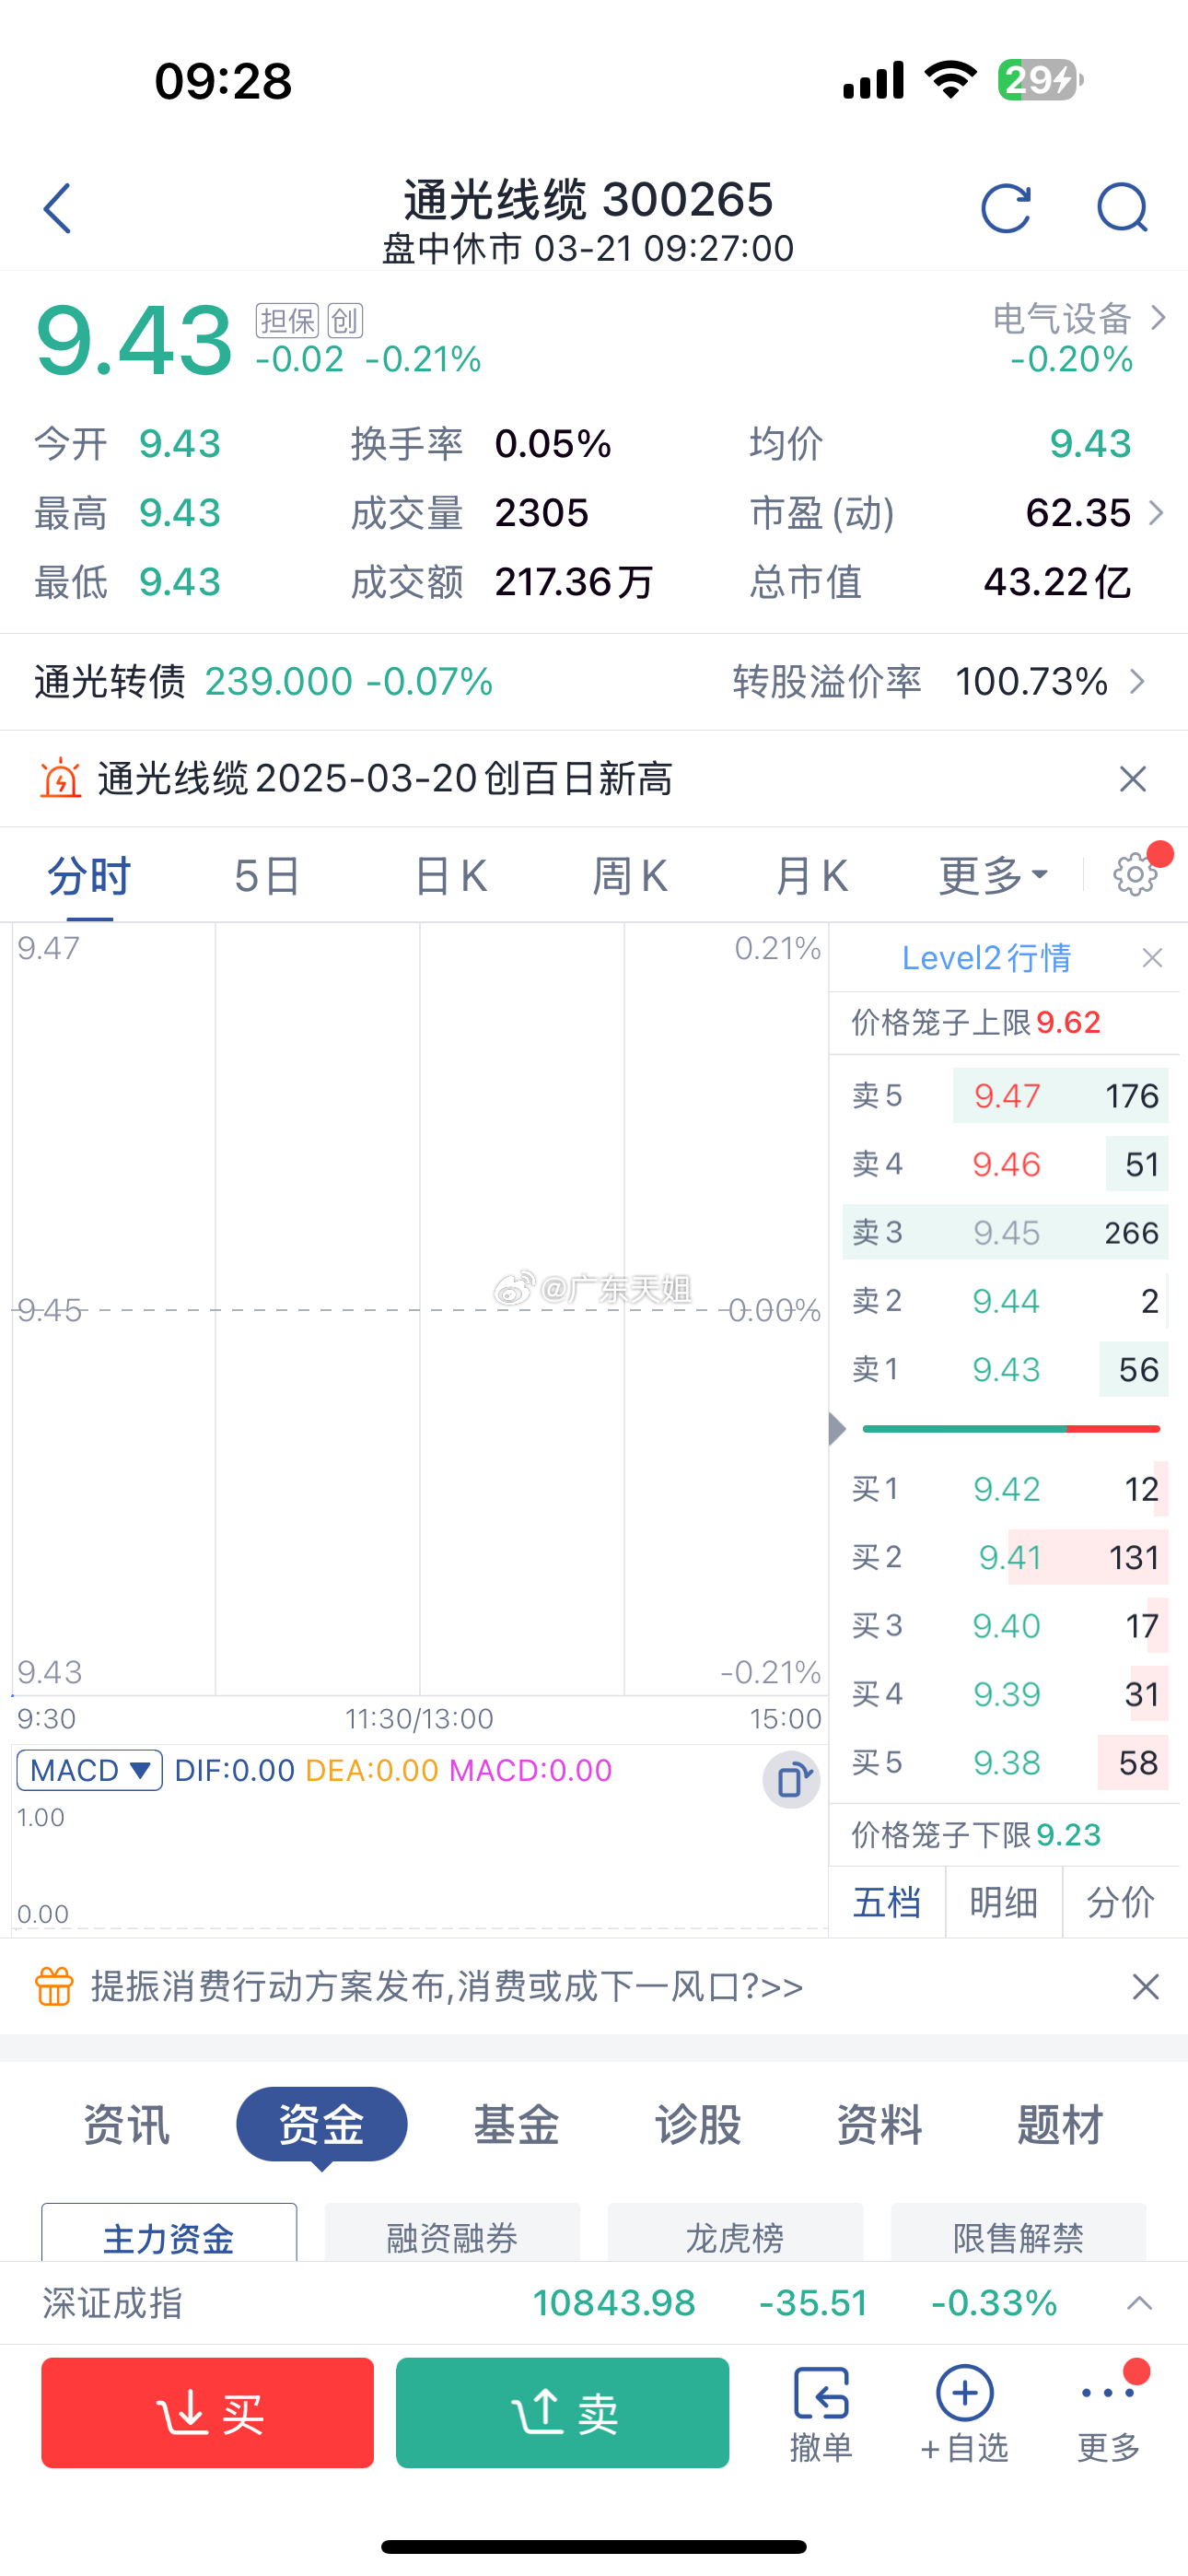Tap the alarm icon beside 创百日新高
1188x2576 pixels.
(60, 778)
